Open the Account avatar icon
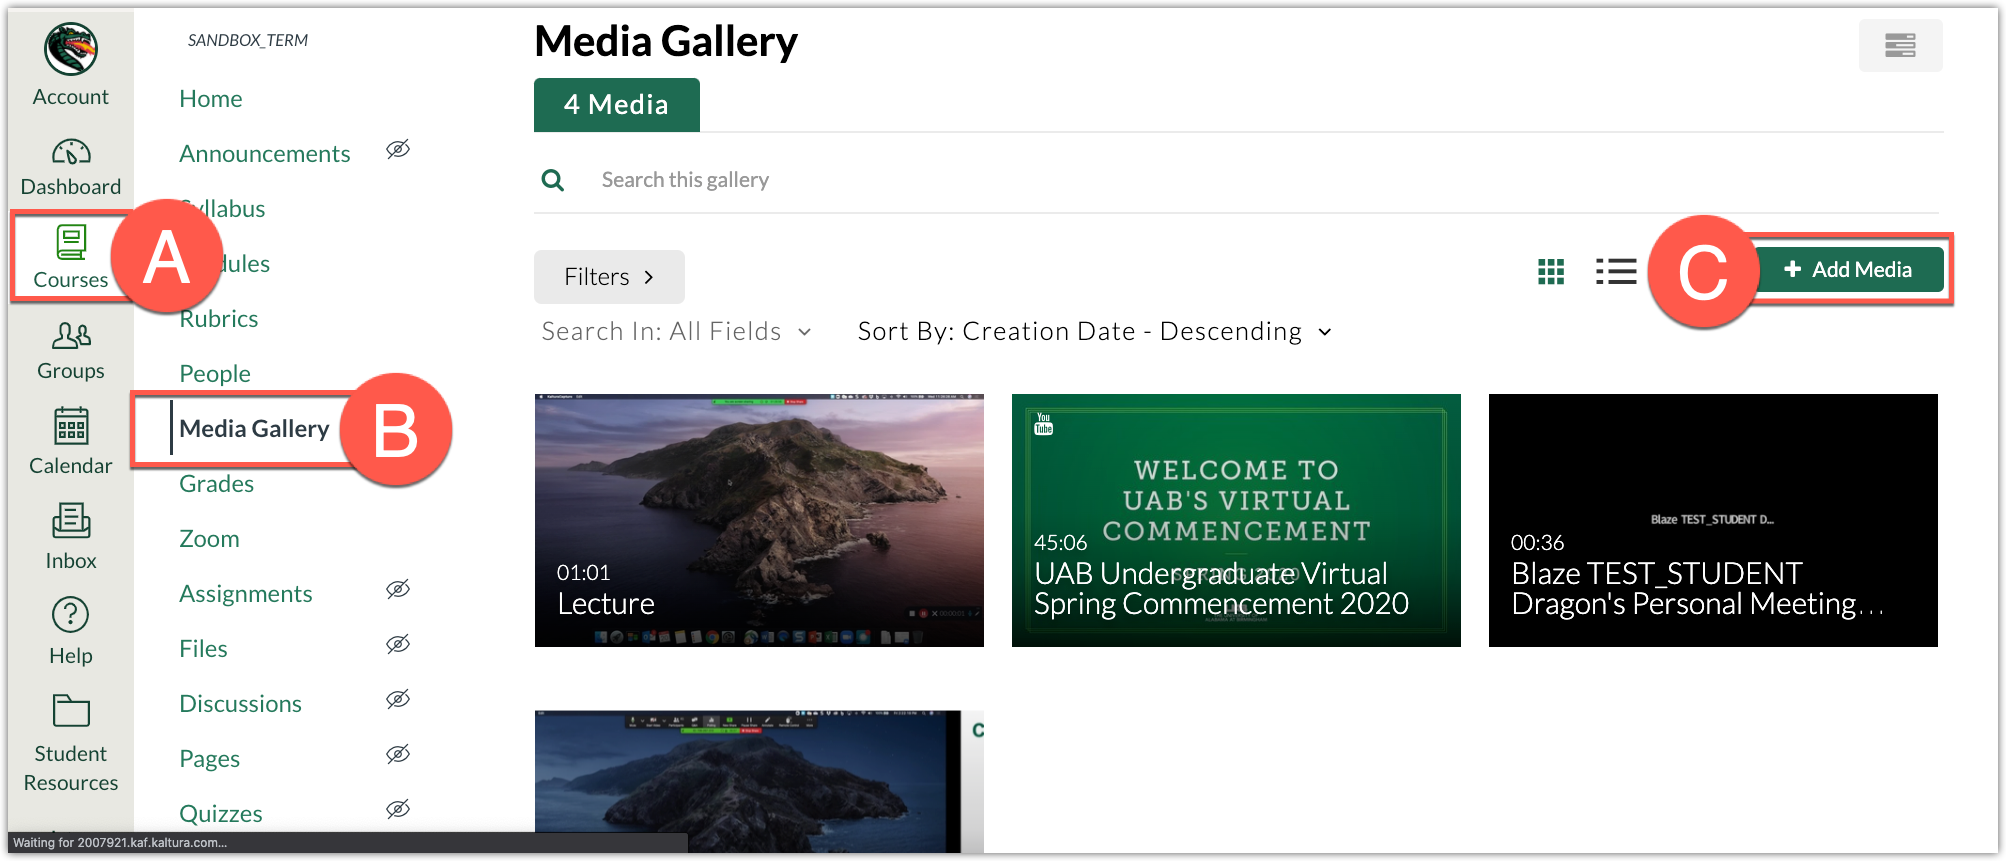The width and height of the screenshot is (2006, 861). 70,49
